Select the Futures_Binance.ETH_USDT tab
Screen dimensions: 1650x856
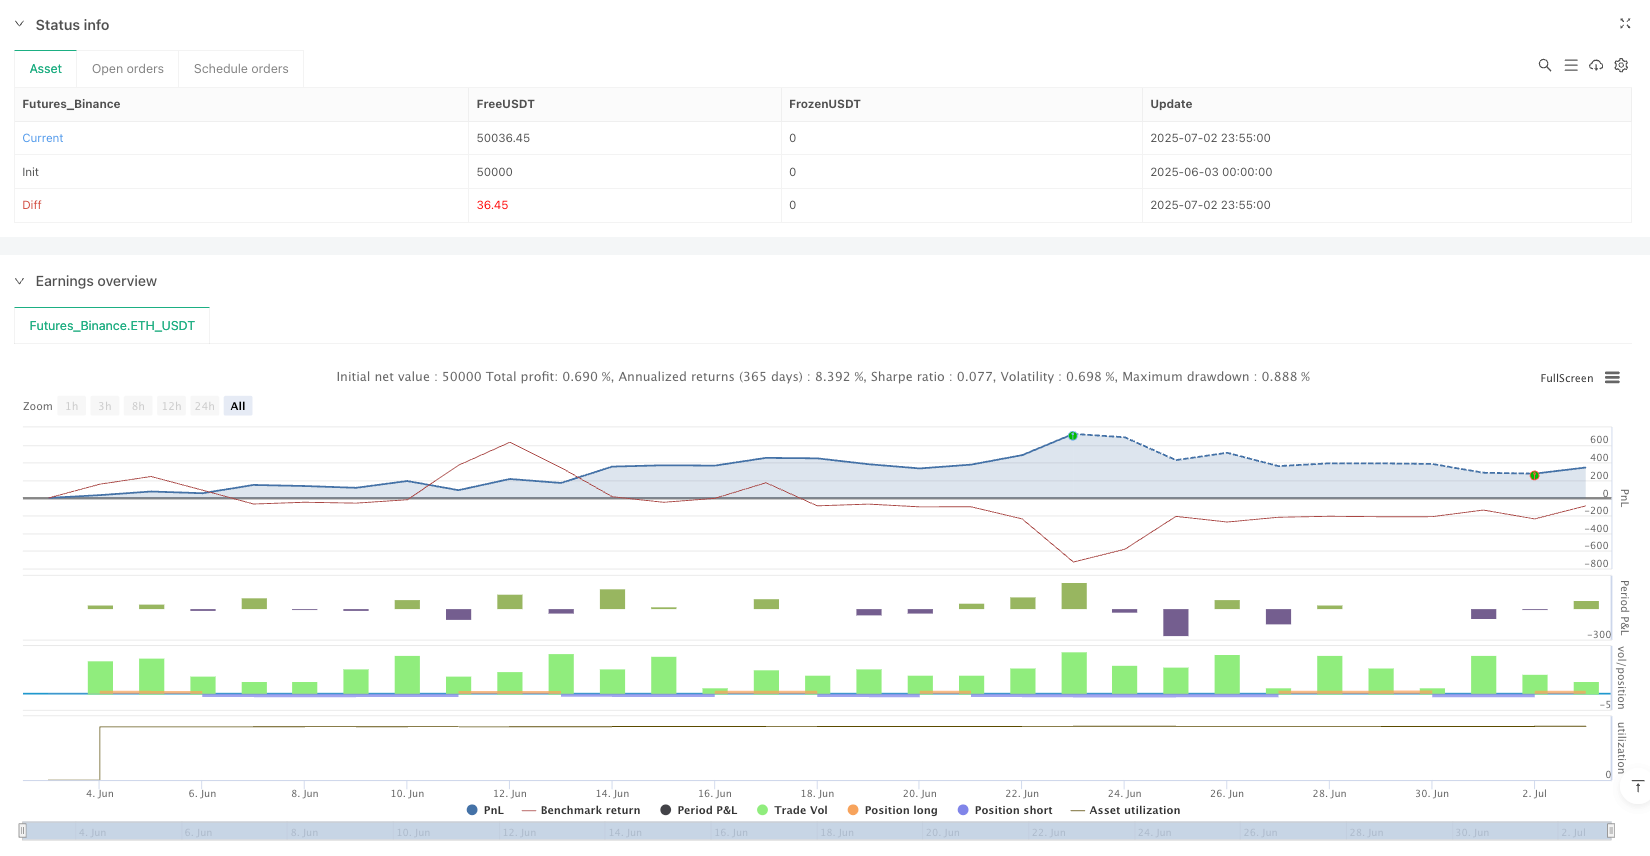click(x=112, y=326)
